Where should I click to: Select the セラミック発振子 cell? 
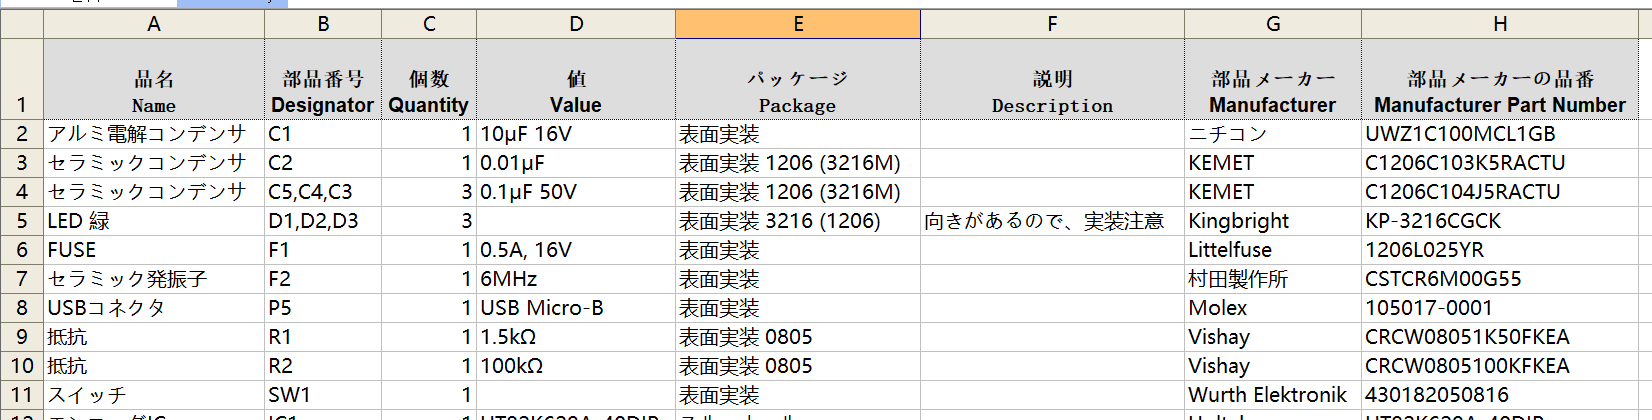(x=154, y=279)
